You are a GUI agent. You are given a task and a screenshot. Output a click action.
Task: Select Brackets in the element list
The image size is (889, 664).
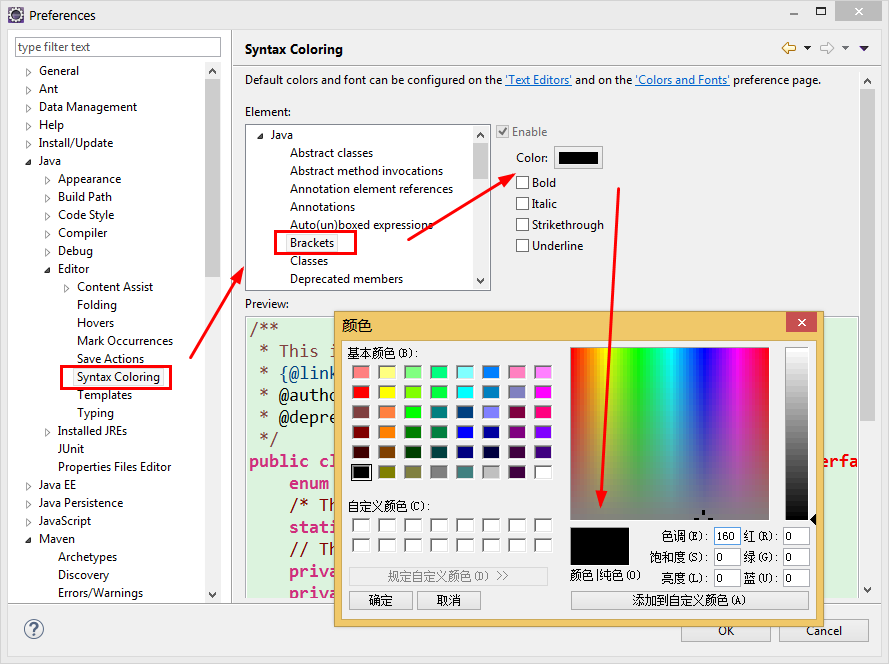312,243
